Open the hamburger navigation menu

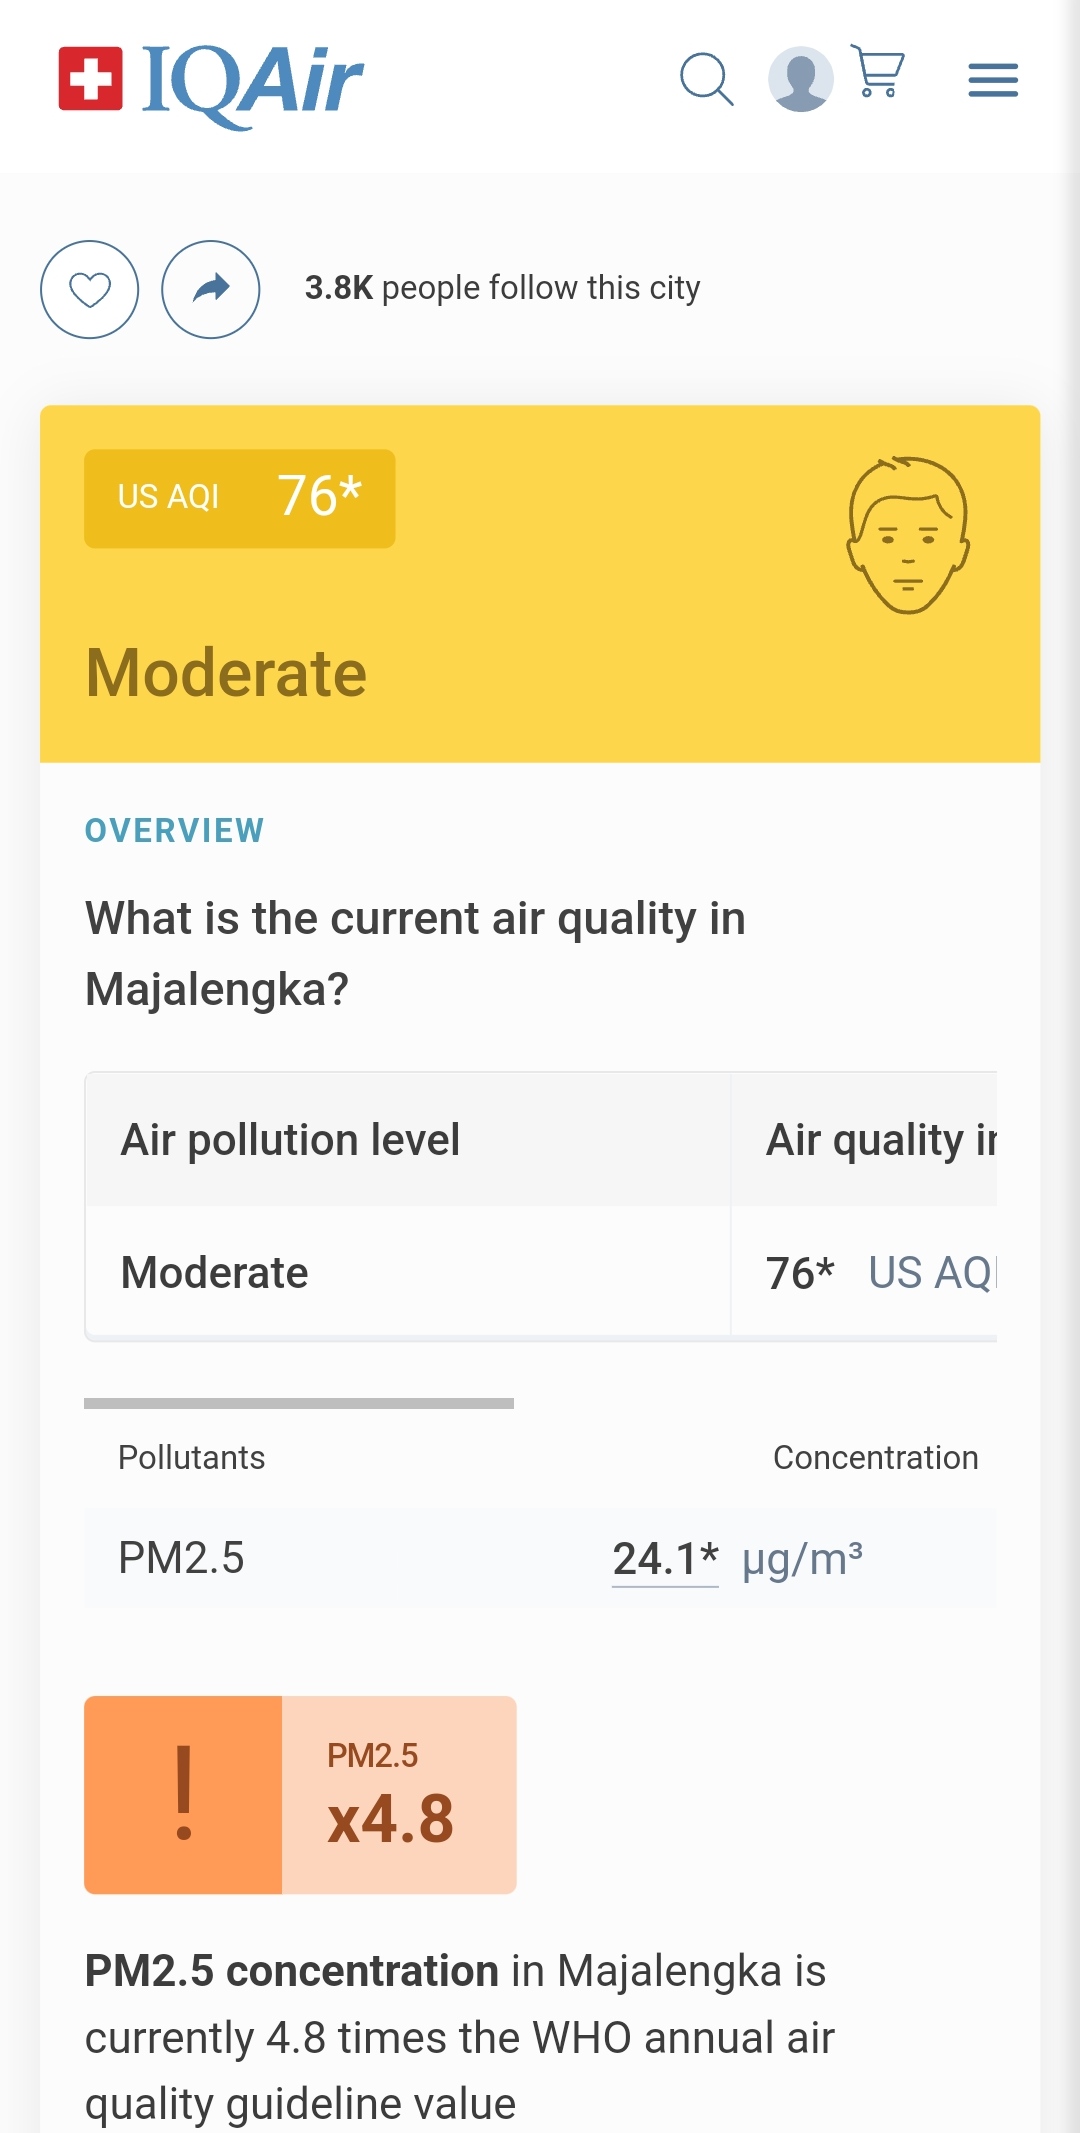pyautogui.click(x=993, y=80)
